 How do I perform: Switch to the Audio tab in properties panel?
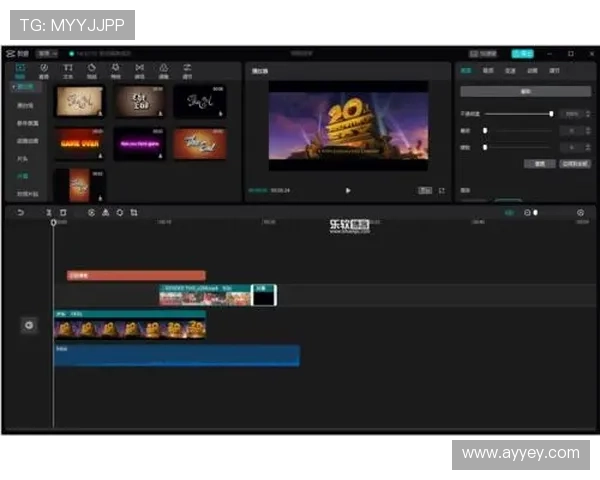point(488,70)
